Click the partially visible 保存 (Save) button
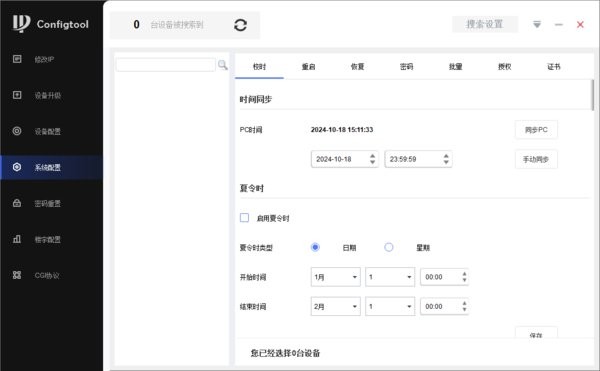Viewport: 600px width, 371px height. 536,333
